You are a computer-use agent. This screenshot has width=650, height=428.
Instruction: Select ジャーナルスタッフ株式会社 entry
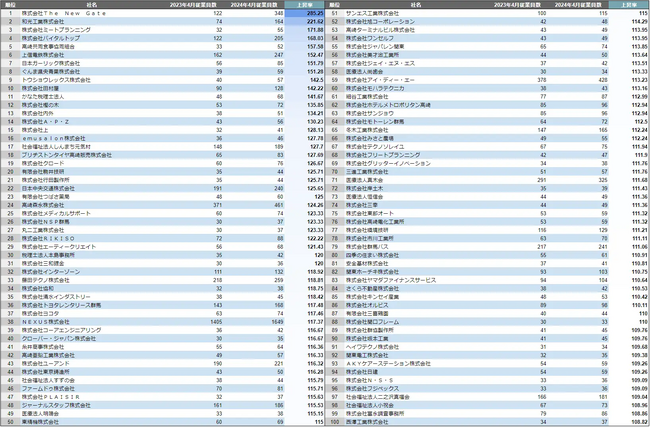(x=56, y=405)
